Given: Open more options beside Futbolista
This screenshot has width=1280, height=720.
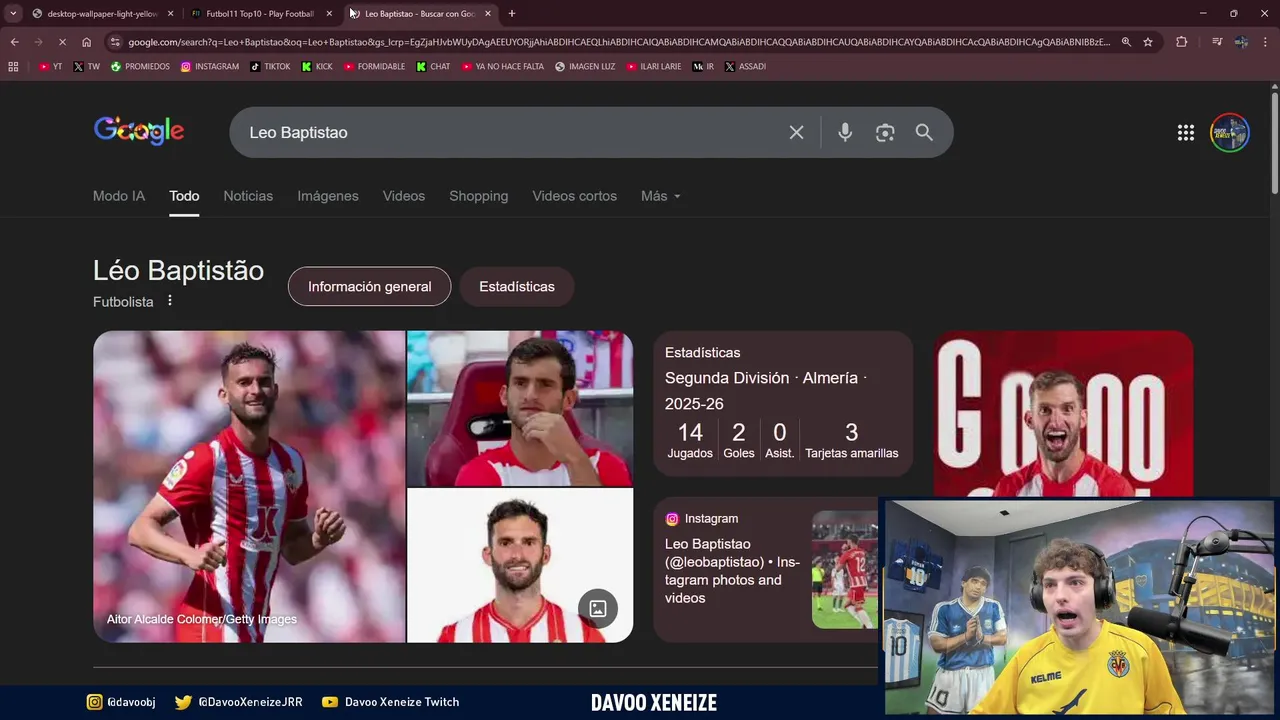Looking at the screenshot, I should tap(170, 301).
